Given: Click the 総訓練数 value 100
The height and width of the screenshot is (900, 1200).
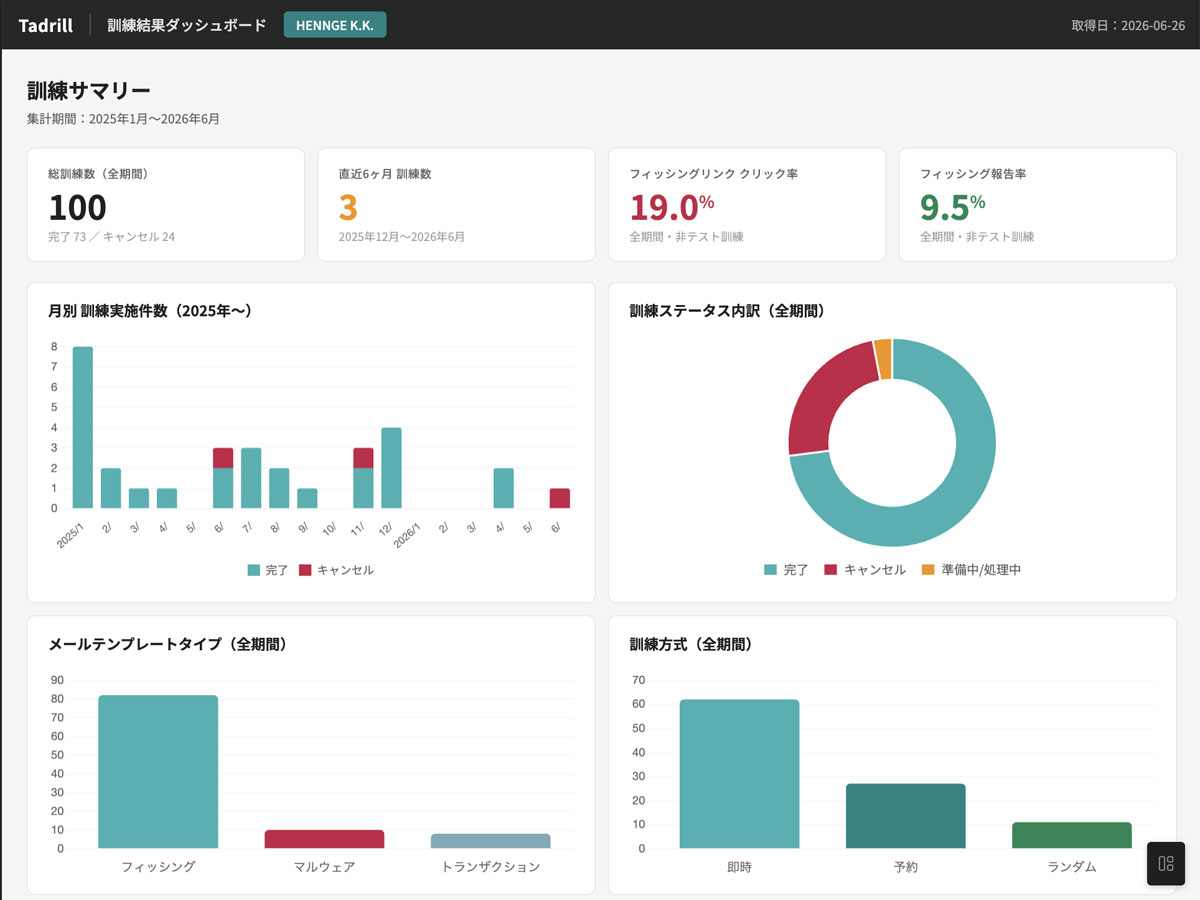Looking at the screenshot, I should (x=77, y=207).
